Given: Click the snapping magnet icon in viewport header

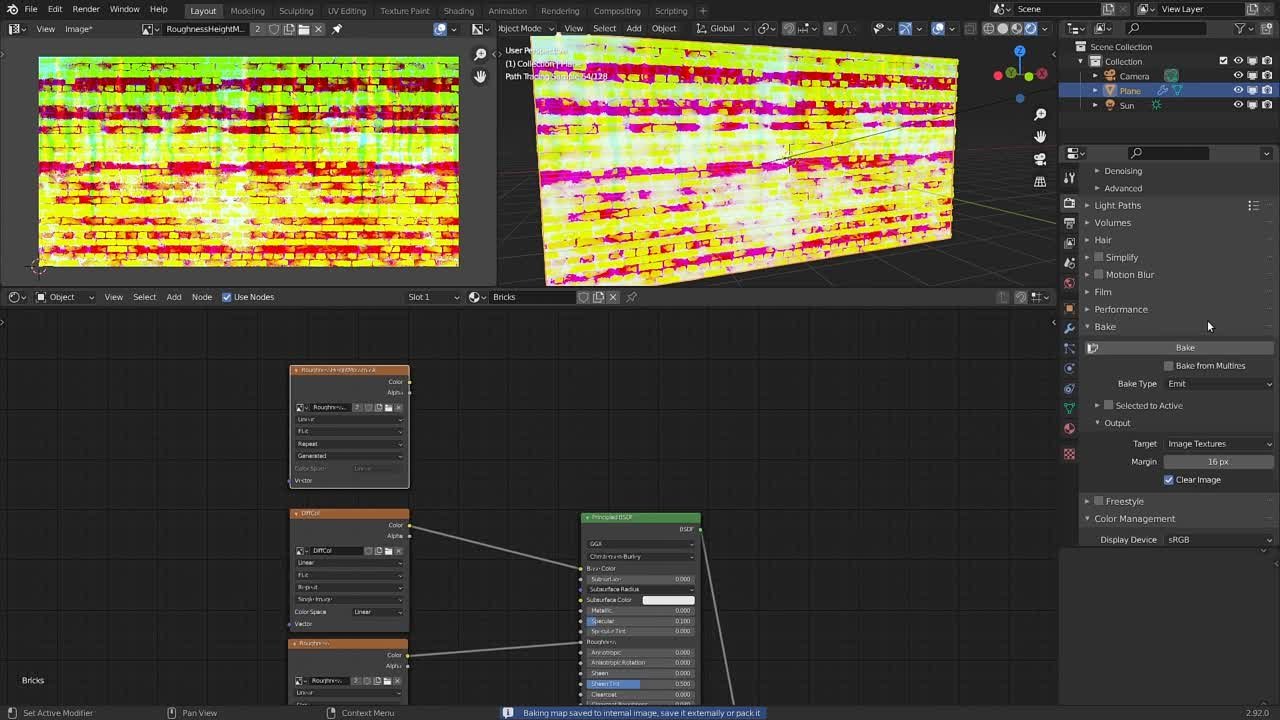Looking at the screenshot, I should [788, 29].
